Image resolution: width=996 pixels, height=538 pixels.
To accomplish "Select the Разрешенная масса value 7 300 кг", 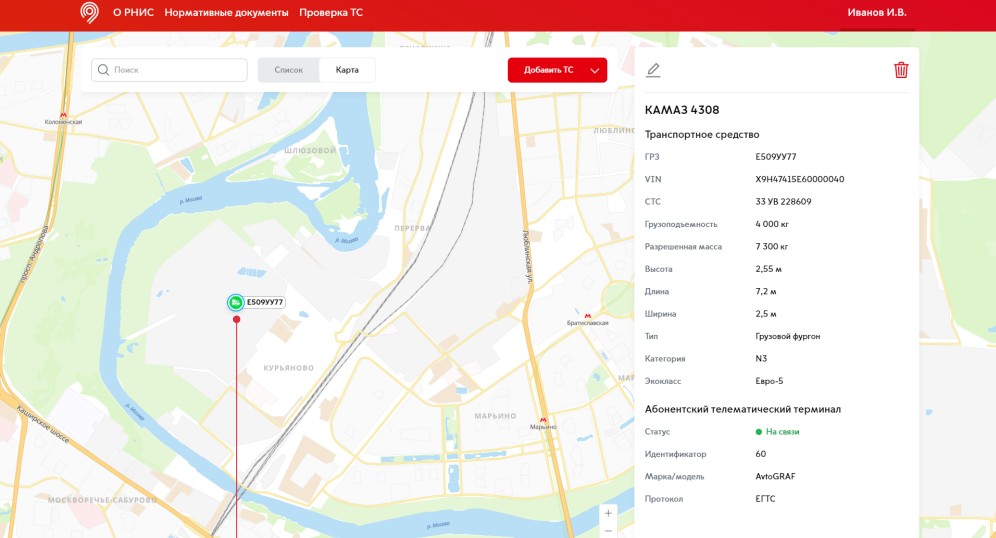I will 772,246.
